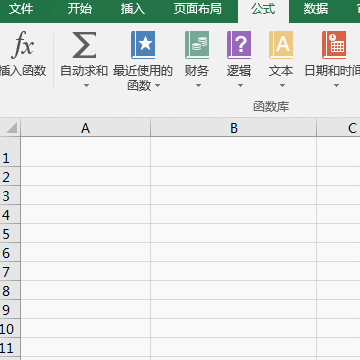
Task: Click the 逻辑 label
Action: [x=239, y=71]
